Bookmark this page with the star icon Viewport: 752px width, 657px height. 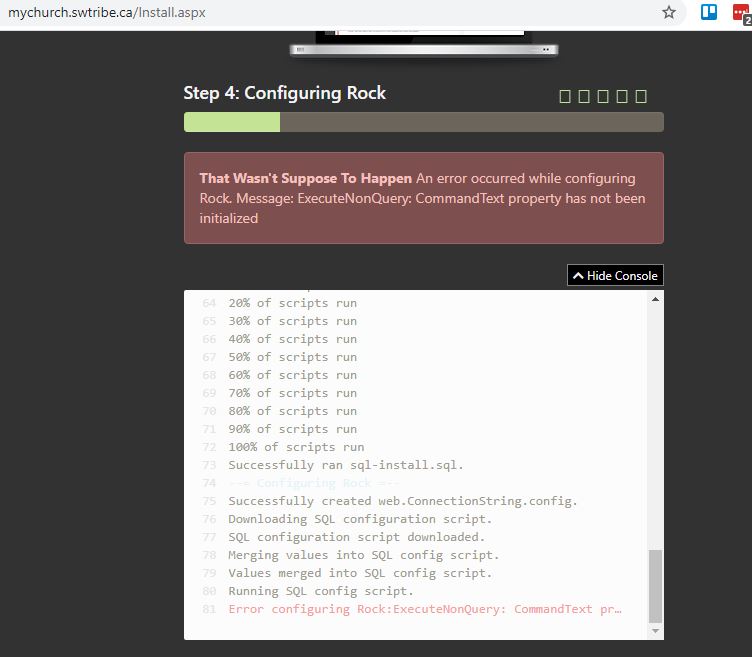click(669, 12)
